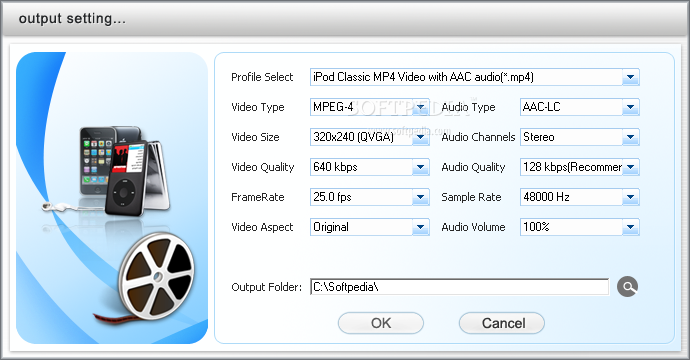
Task: Dismiss dialog with the Cancel button
Action: point(502,323)
